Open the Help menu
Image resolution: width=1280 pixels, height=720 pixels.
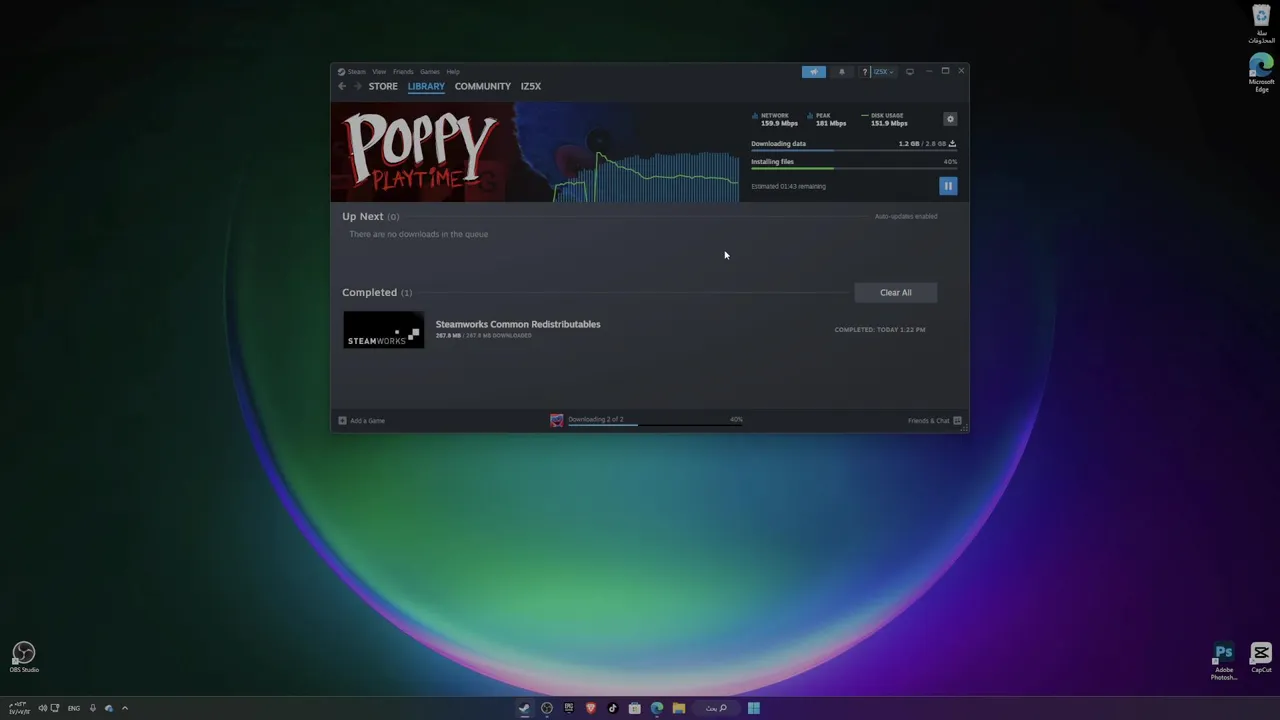point(453,72)
